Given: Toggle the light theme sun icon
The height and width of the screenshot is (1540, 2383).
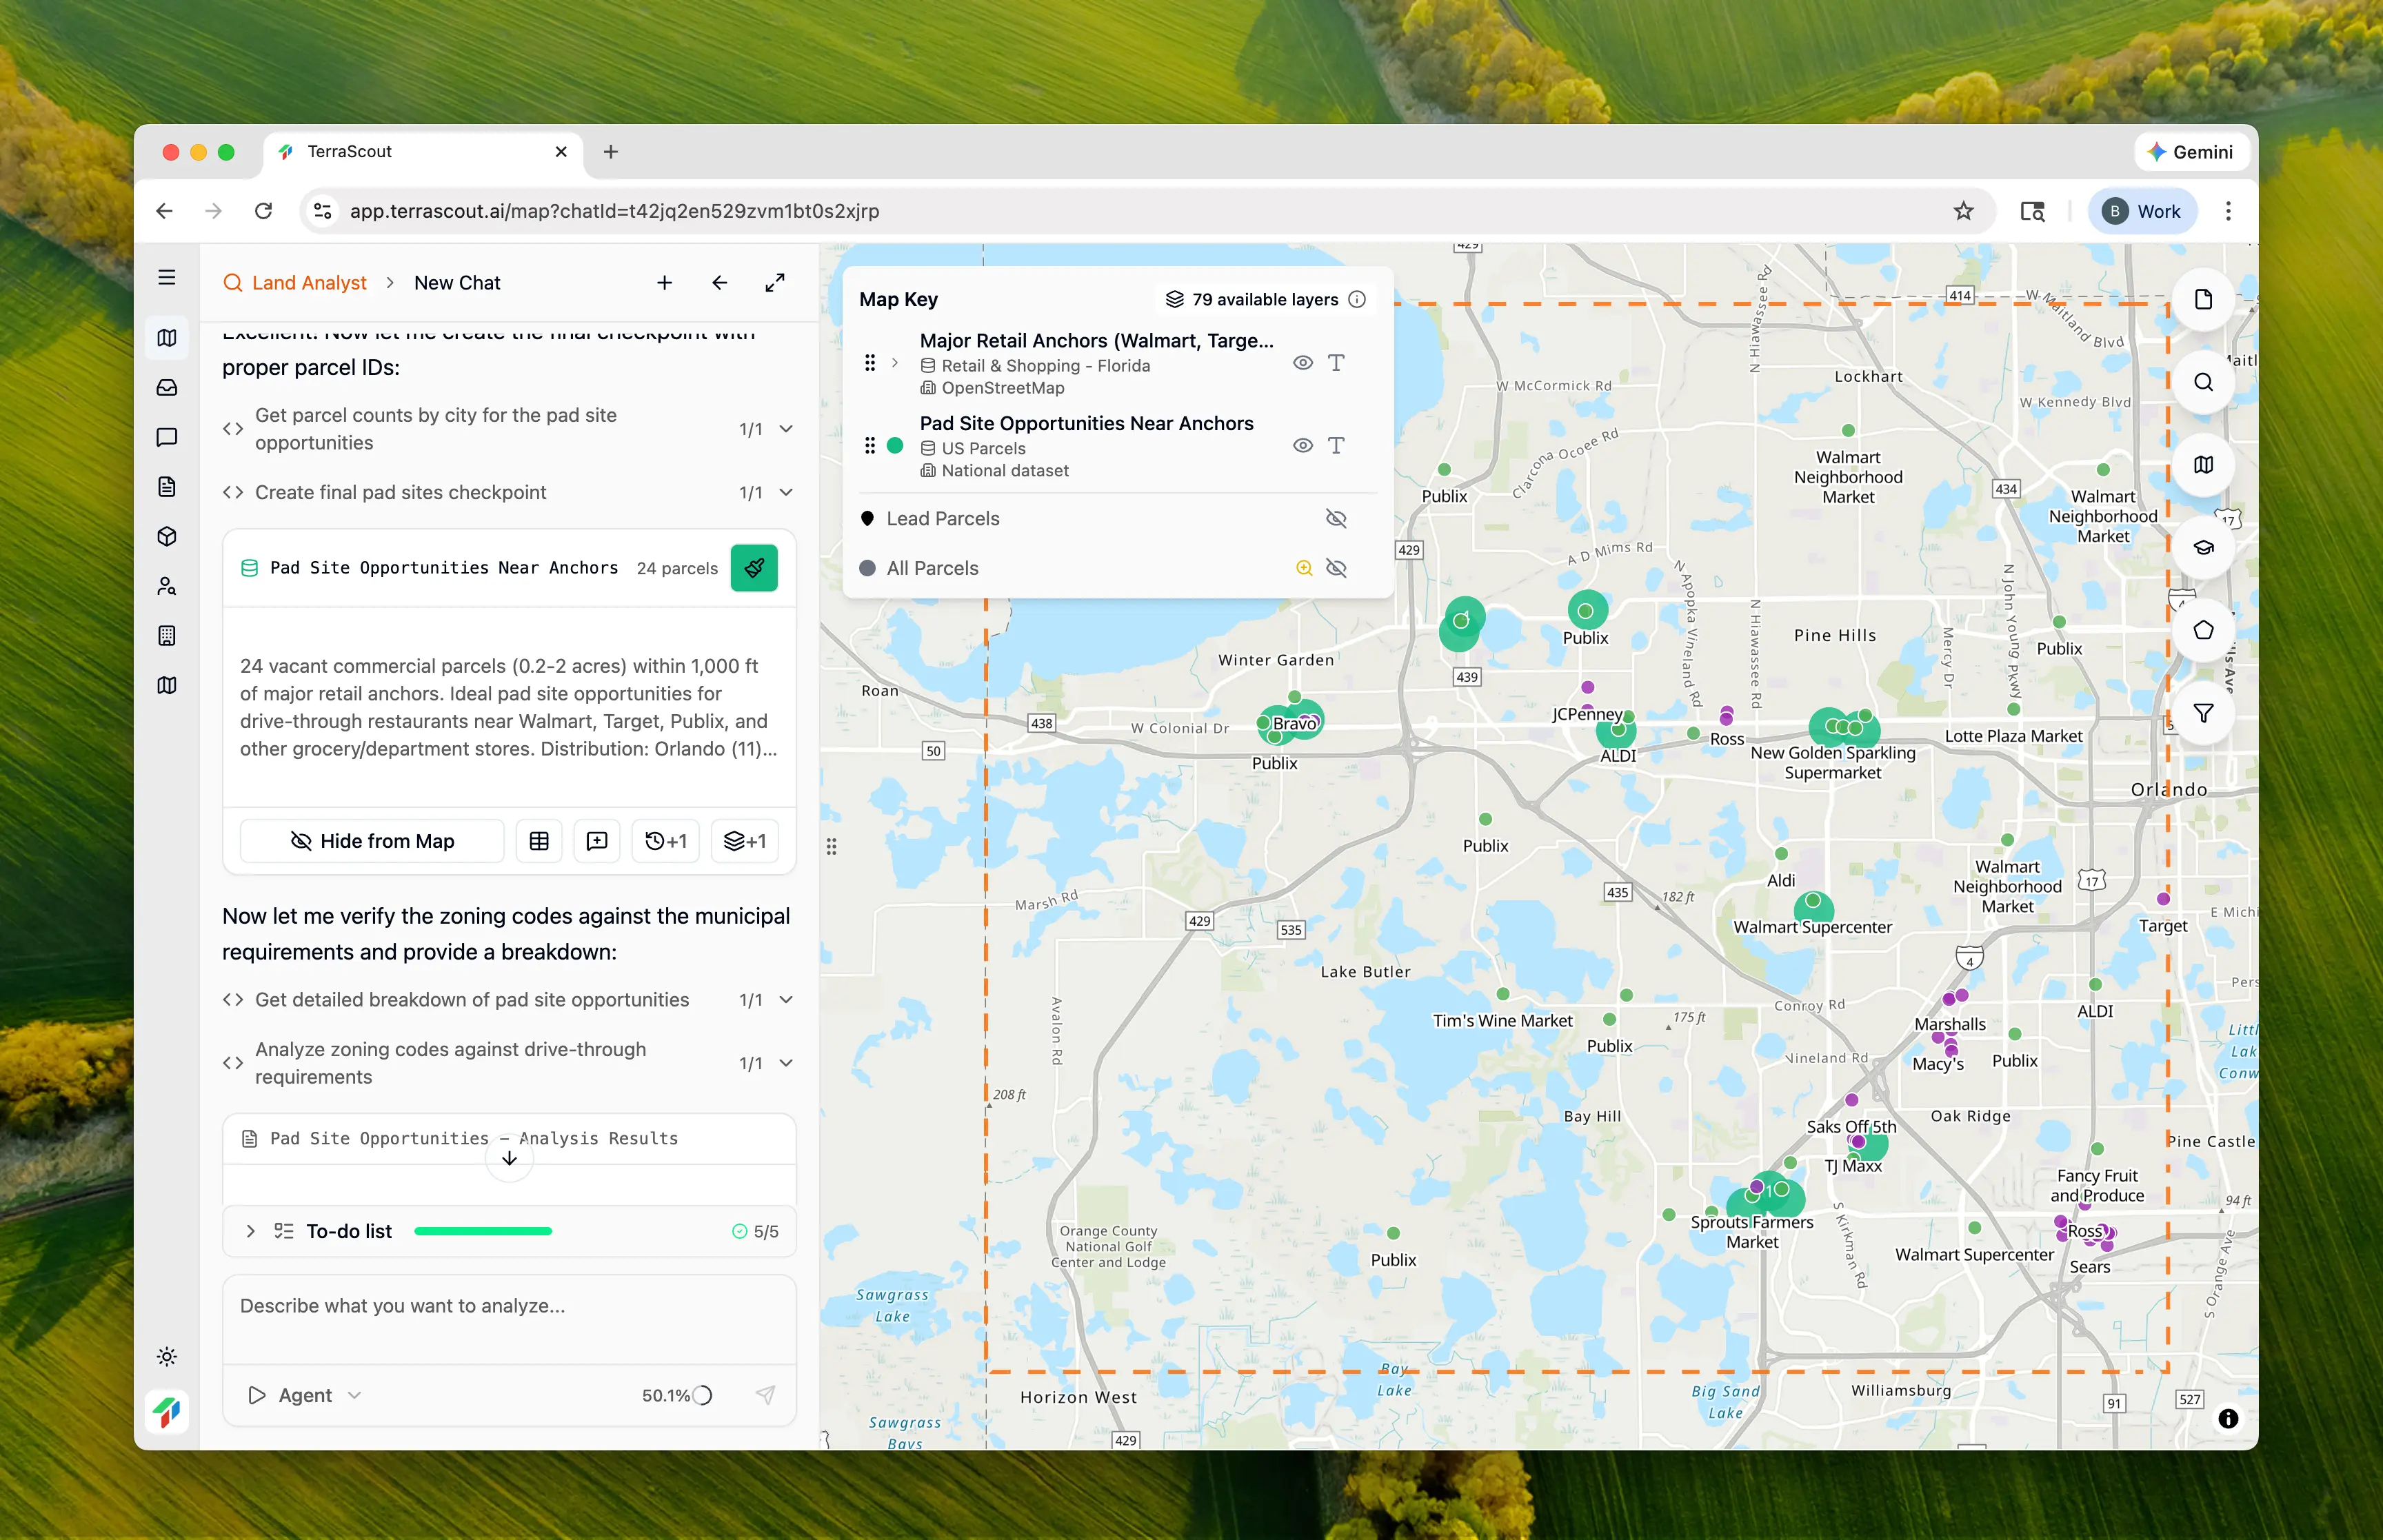Looking at the screenshot, I should click(x=167, y=1356).
